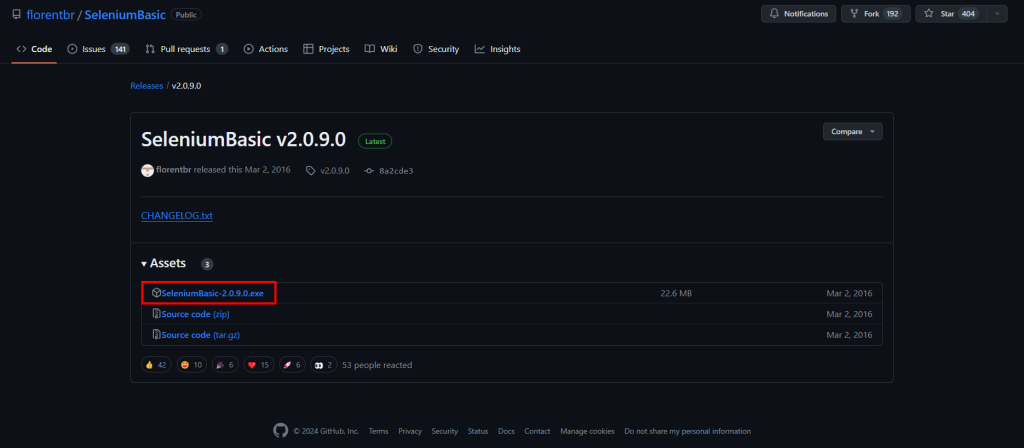Fork the repository
This screenshot has height=448, width=1024.
[x=872, y=14]
